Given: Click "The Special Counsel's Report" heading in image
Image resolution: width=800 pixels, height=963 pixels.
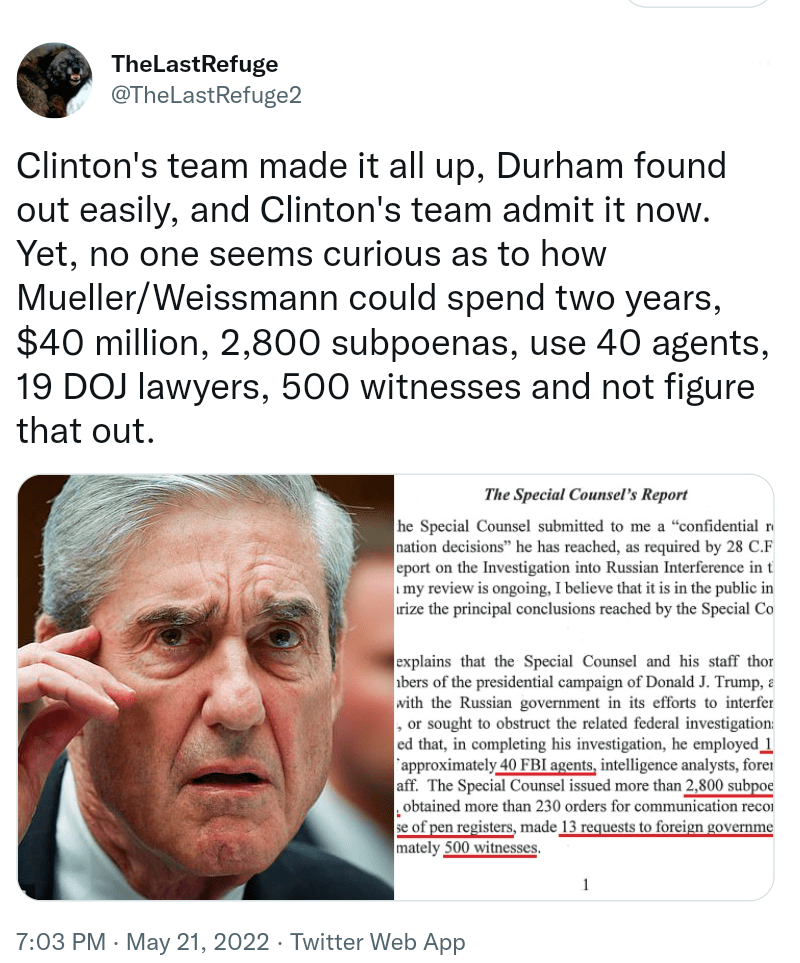Looking at the screenshot, I should pos(586,494).
